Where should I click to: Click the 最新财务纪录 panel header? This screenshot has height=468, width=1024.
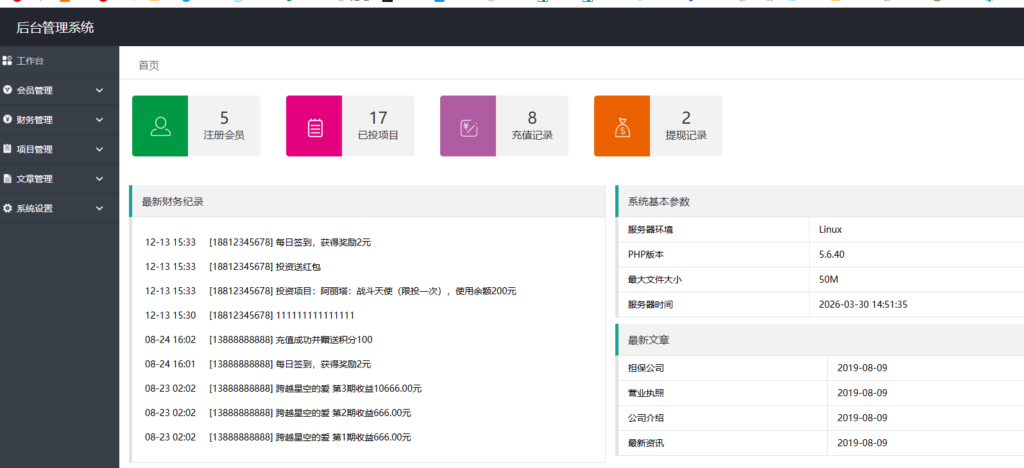point(368,202)
